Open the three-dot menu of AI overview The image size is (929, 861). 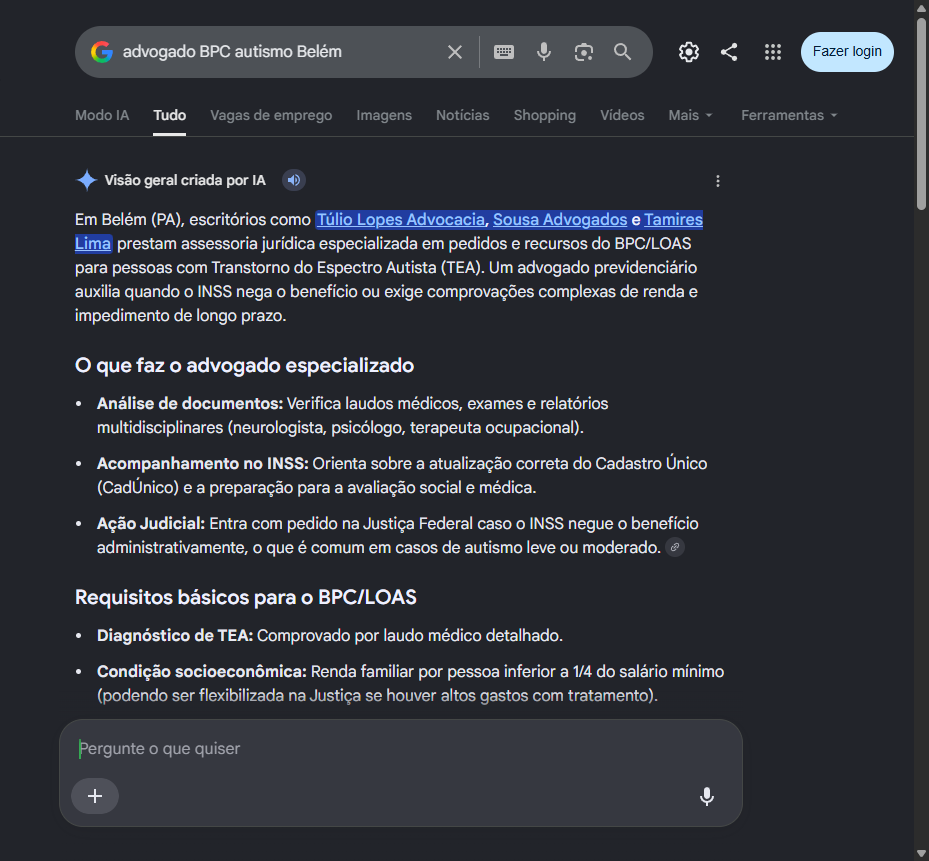pos(717,181)
